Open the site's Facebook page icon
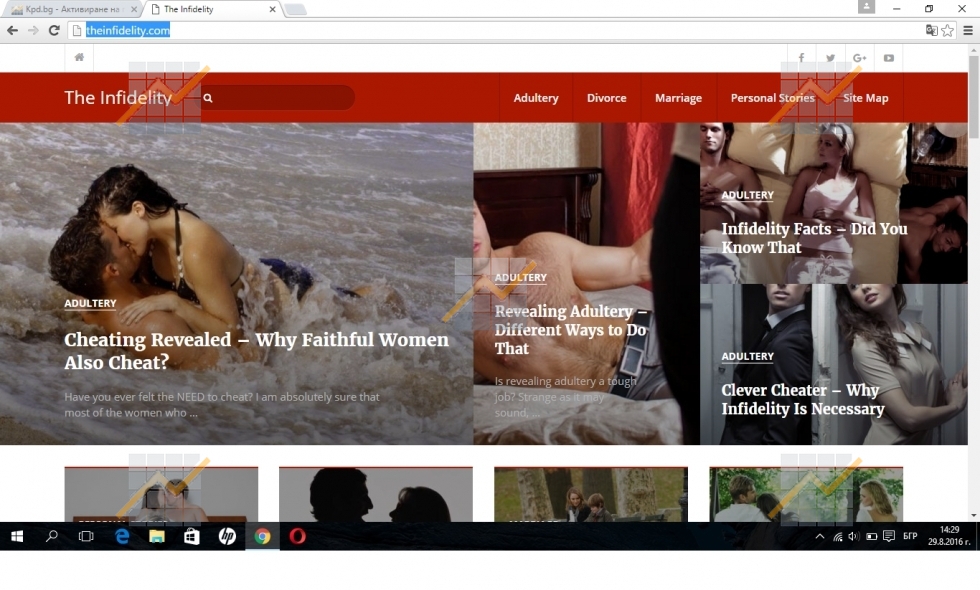The image size is (980, 590). tap(801, 58)
